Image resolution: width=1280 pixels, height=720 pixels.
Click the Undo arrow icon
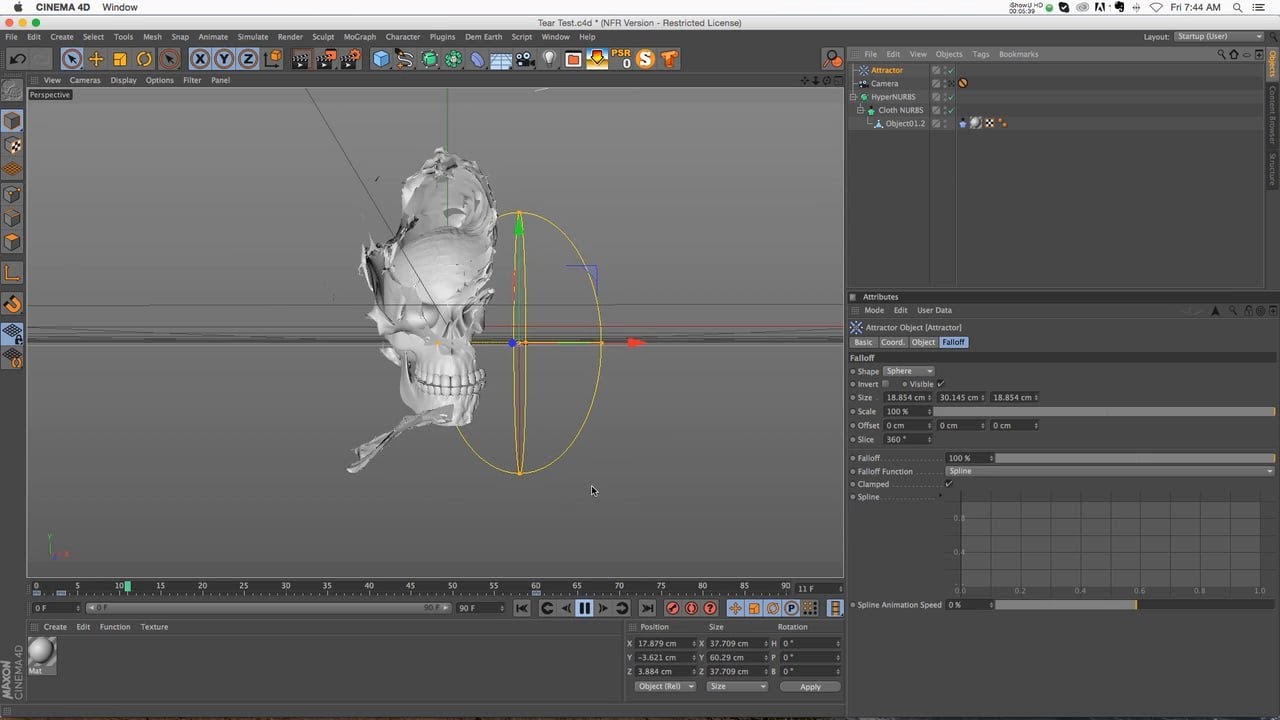coord(17,60)
